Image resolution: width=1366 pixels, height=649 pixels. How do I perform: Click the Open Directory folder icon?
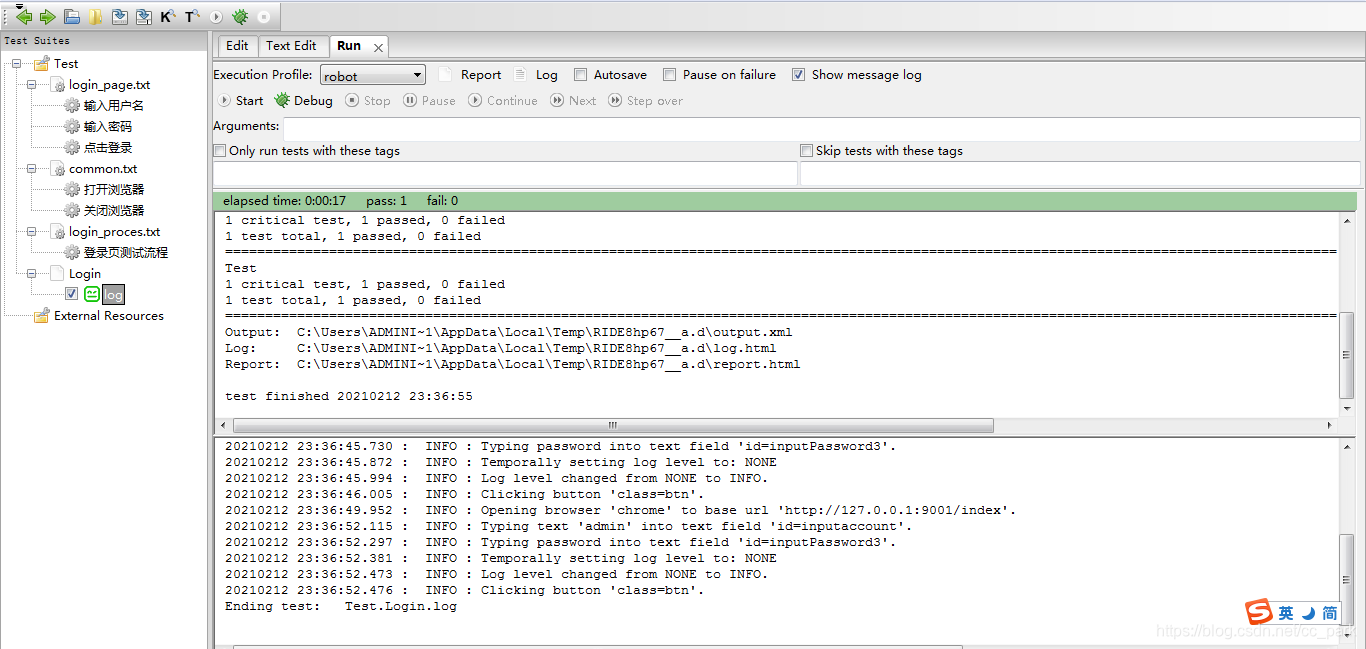(95, 17)
